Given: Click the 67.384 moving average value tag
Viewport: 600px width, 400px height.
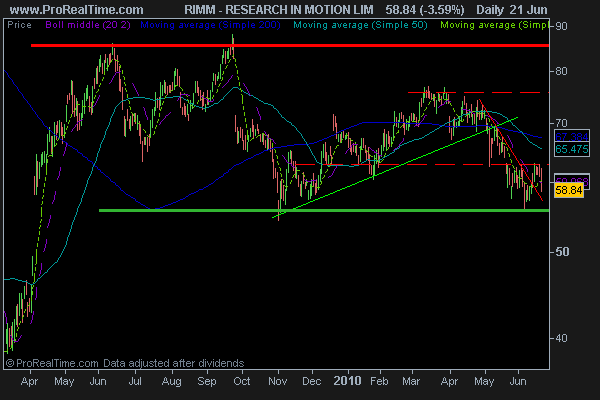Looking at the screenshot, I should (x=572, y=137).
